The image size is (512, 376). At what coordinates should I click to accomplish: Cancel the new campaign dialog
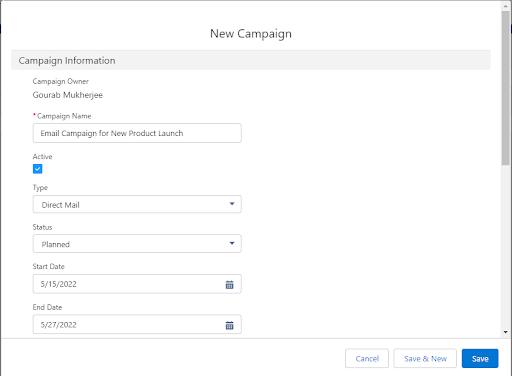click(367, 359)
